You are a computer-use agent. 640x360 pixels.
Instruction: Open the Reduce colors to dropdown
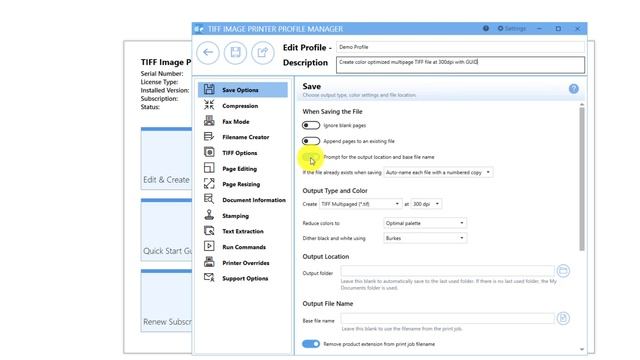click(x=425, y=223)
